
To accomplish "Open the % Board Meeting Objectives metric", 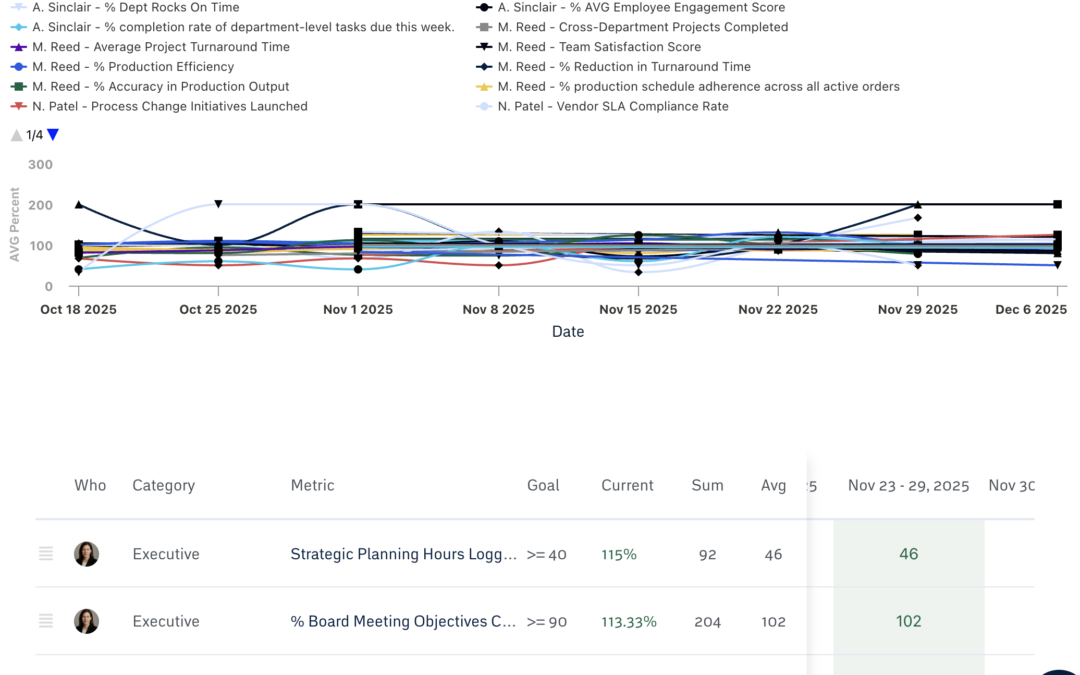I will (x=404, y=621).
